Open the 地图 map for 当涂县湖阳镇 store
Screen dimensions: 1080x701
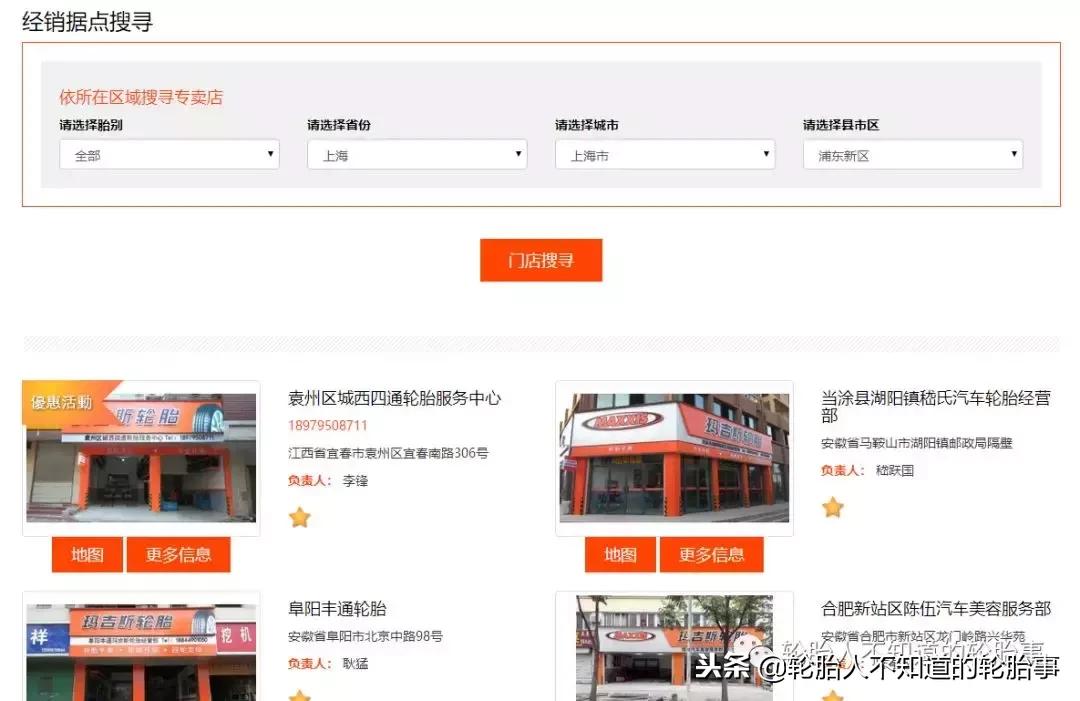(x=618, y=554)
